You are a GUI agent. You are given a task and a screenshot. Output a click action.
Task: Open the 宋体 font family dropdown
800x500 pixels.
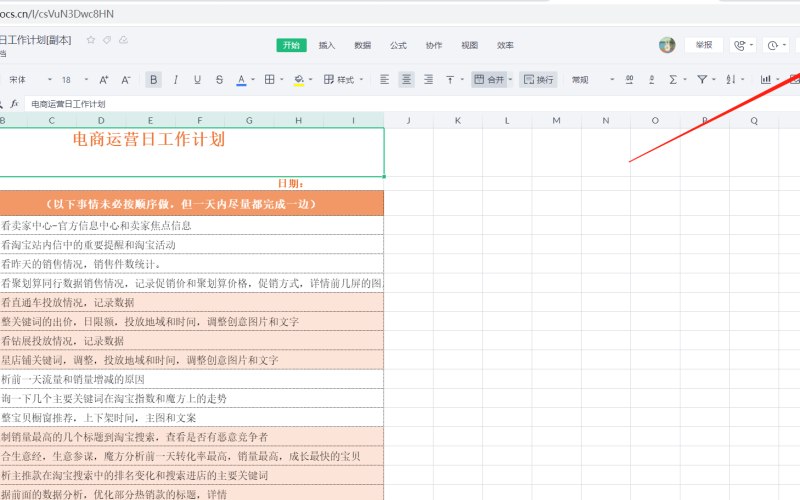[x=30, y=80]
